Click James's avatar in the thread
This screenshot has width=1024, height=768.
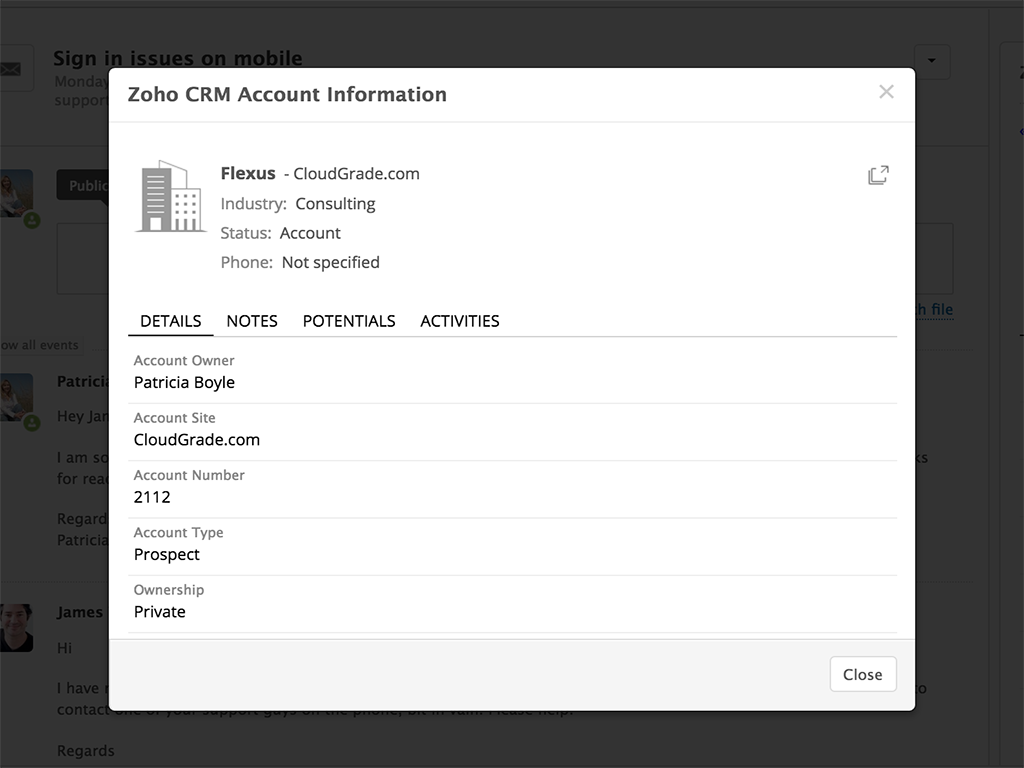point(16,627)
